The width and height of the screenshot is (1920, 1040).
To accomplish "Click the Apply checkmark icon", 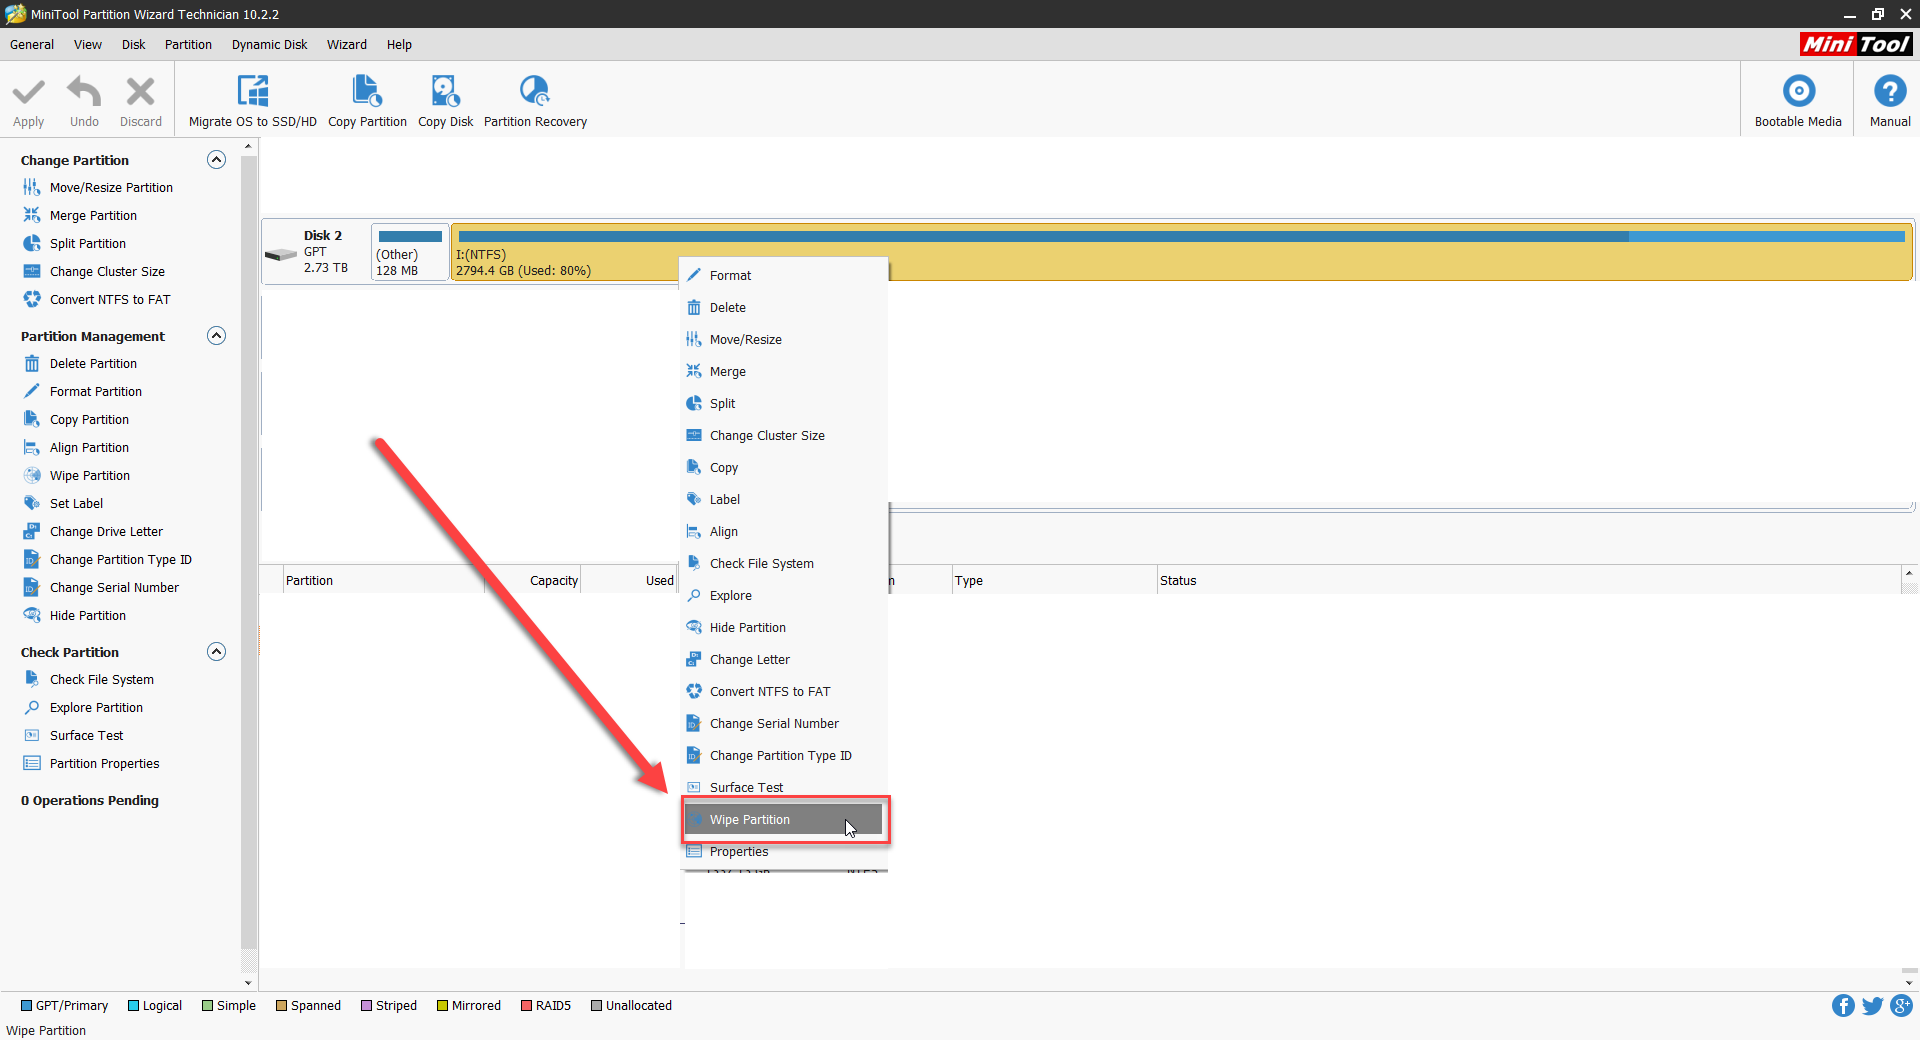I will pyautogui.click(x=28, y=92).
